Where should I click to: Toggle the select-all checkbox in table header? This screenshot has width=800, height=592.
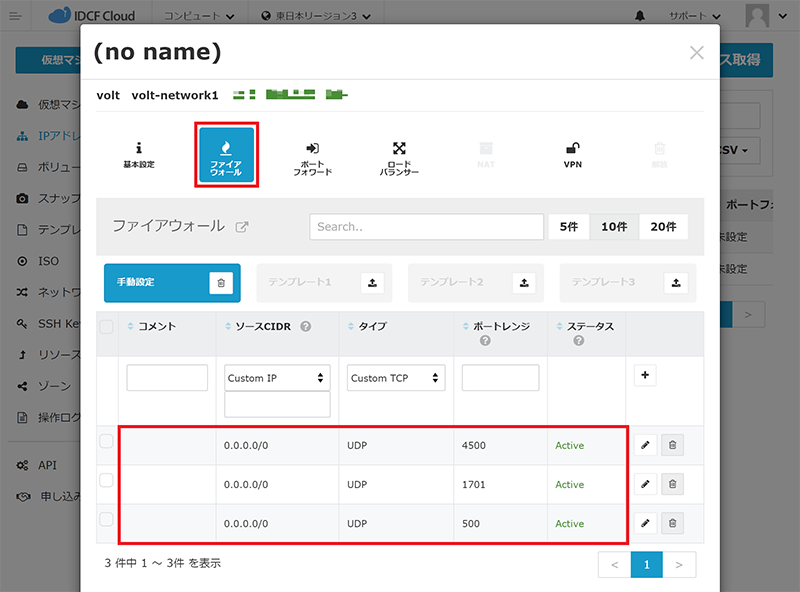pyautogui.click(x=107, y=326)
